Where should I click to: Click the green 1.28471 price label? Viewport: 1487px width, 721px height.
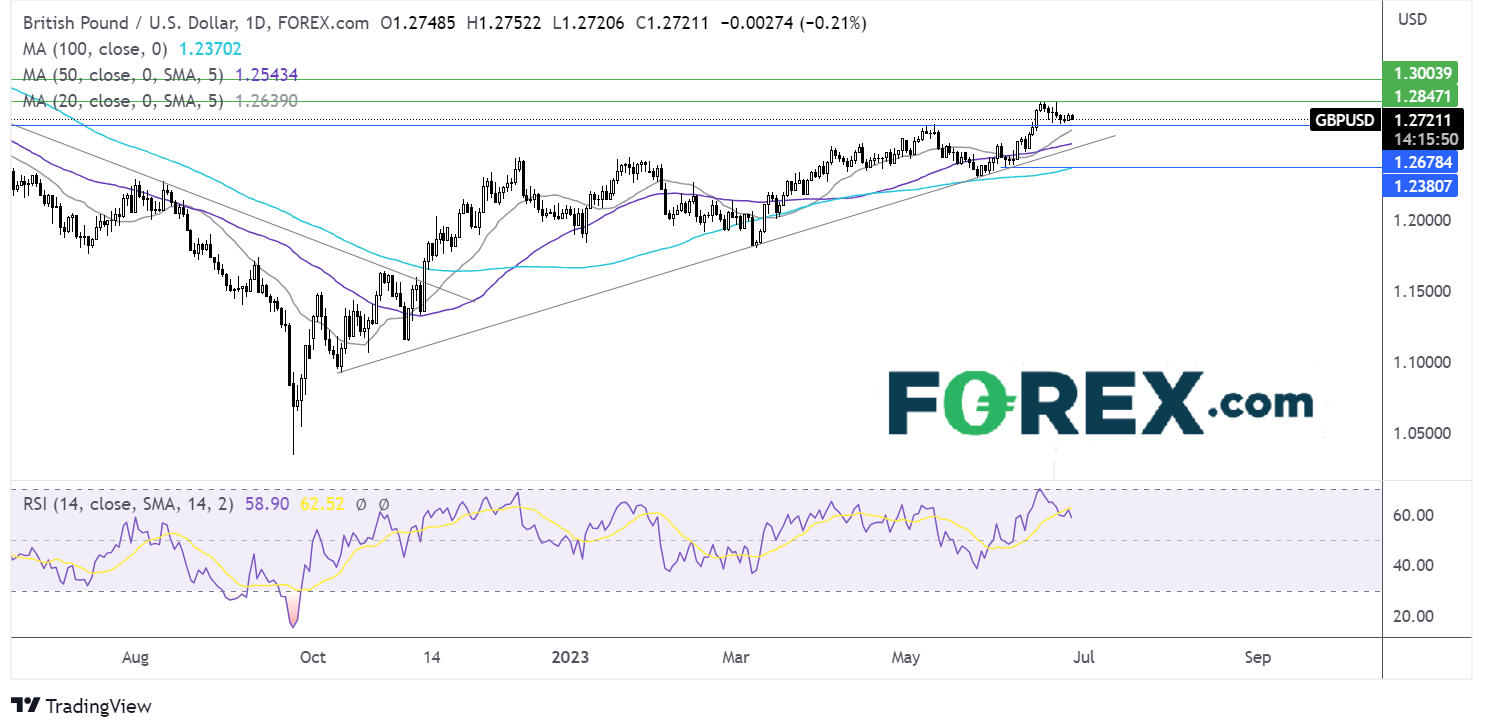point(1422,96)
